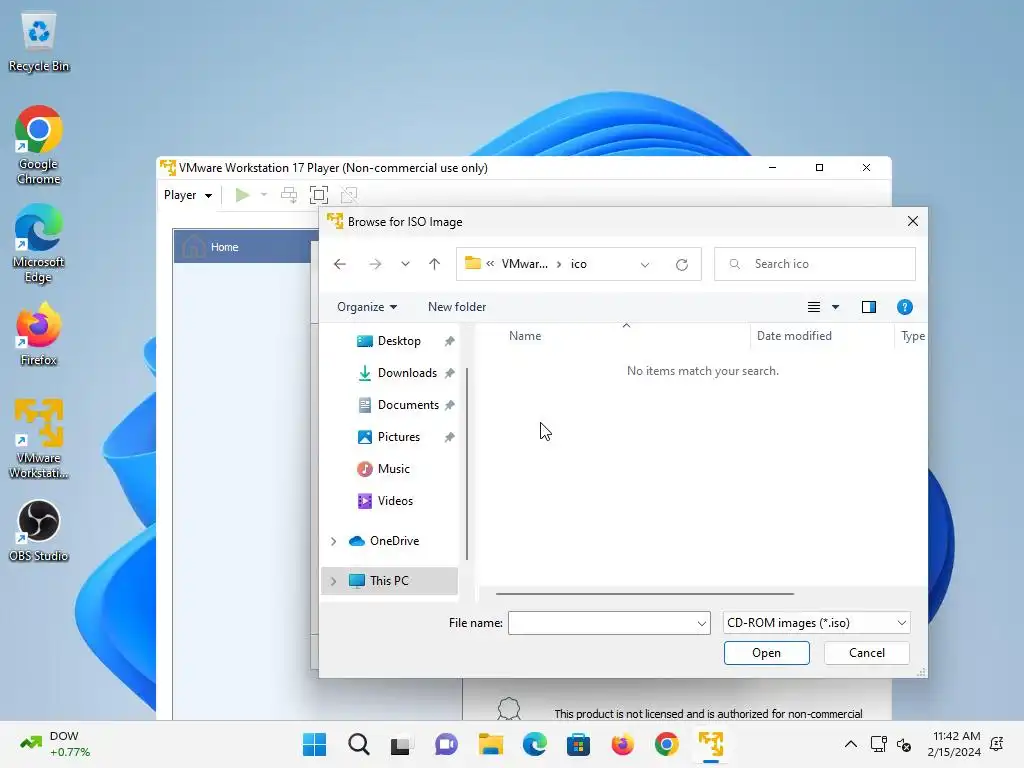
Task: Go up one folder level
Action: point(434,264)
